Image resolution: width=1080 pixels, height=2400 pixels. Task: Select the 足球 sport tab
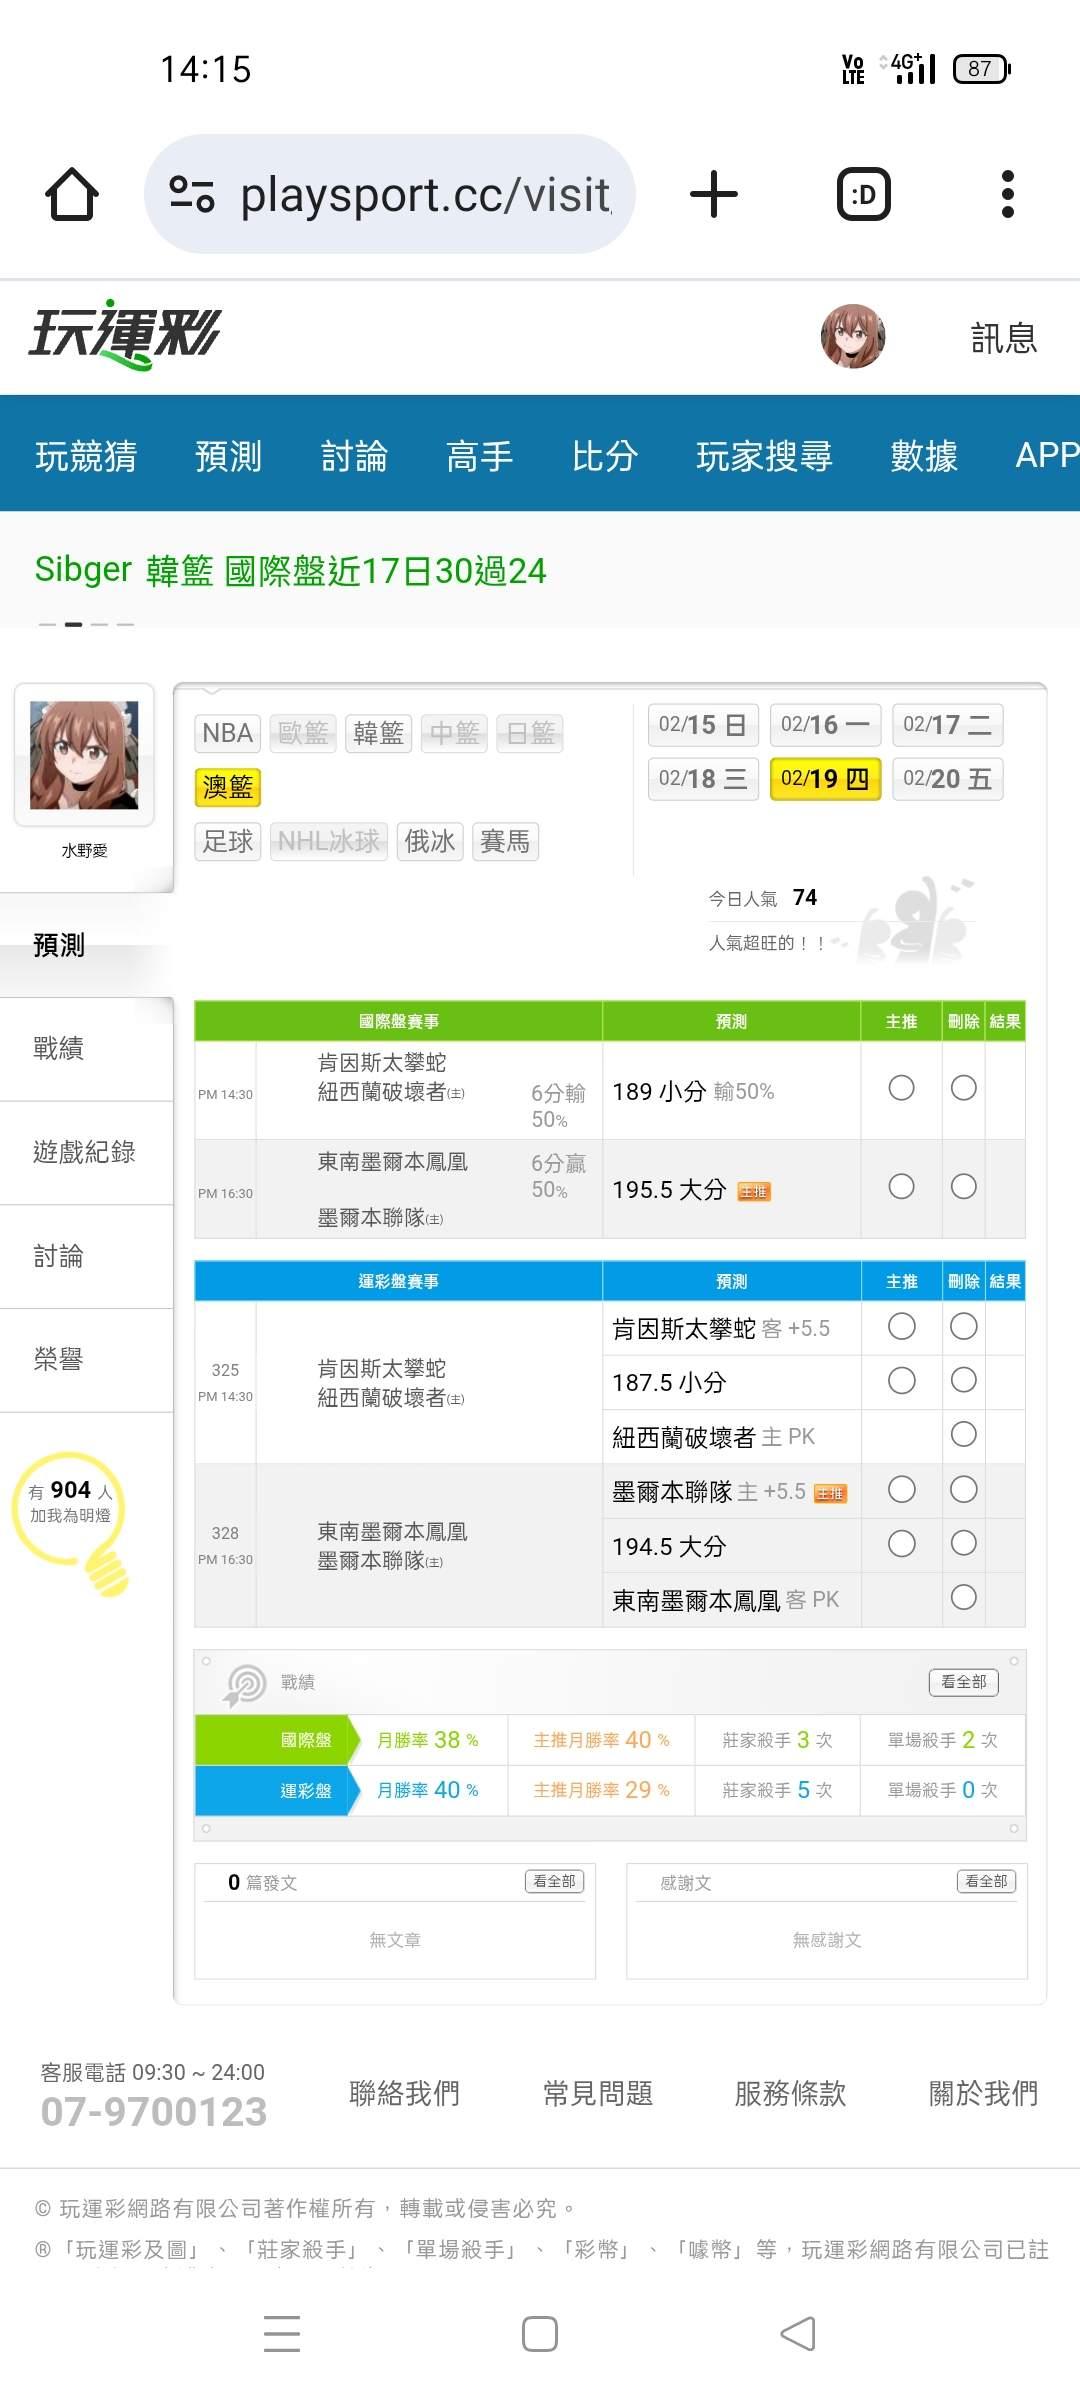coord(228,841)
